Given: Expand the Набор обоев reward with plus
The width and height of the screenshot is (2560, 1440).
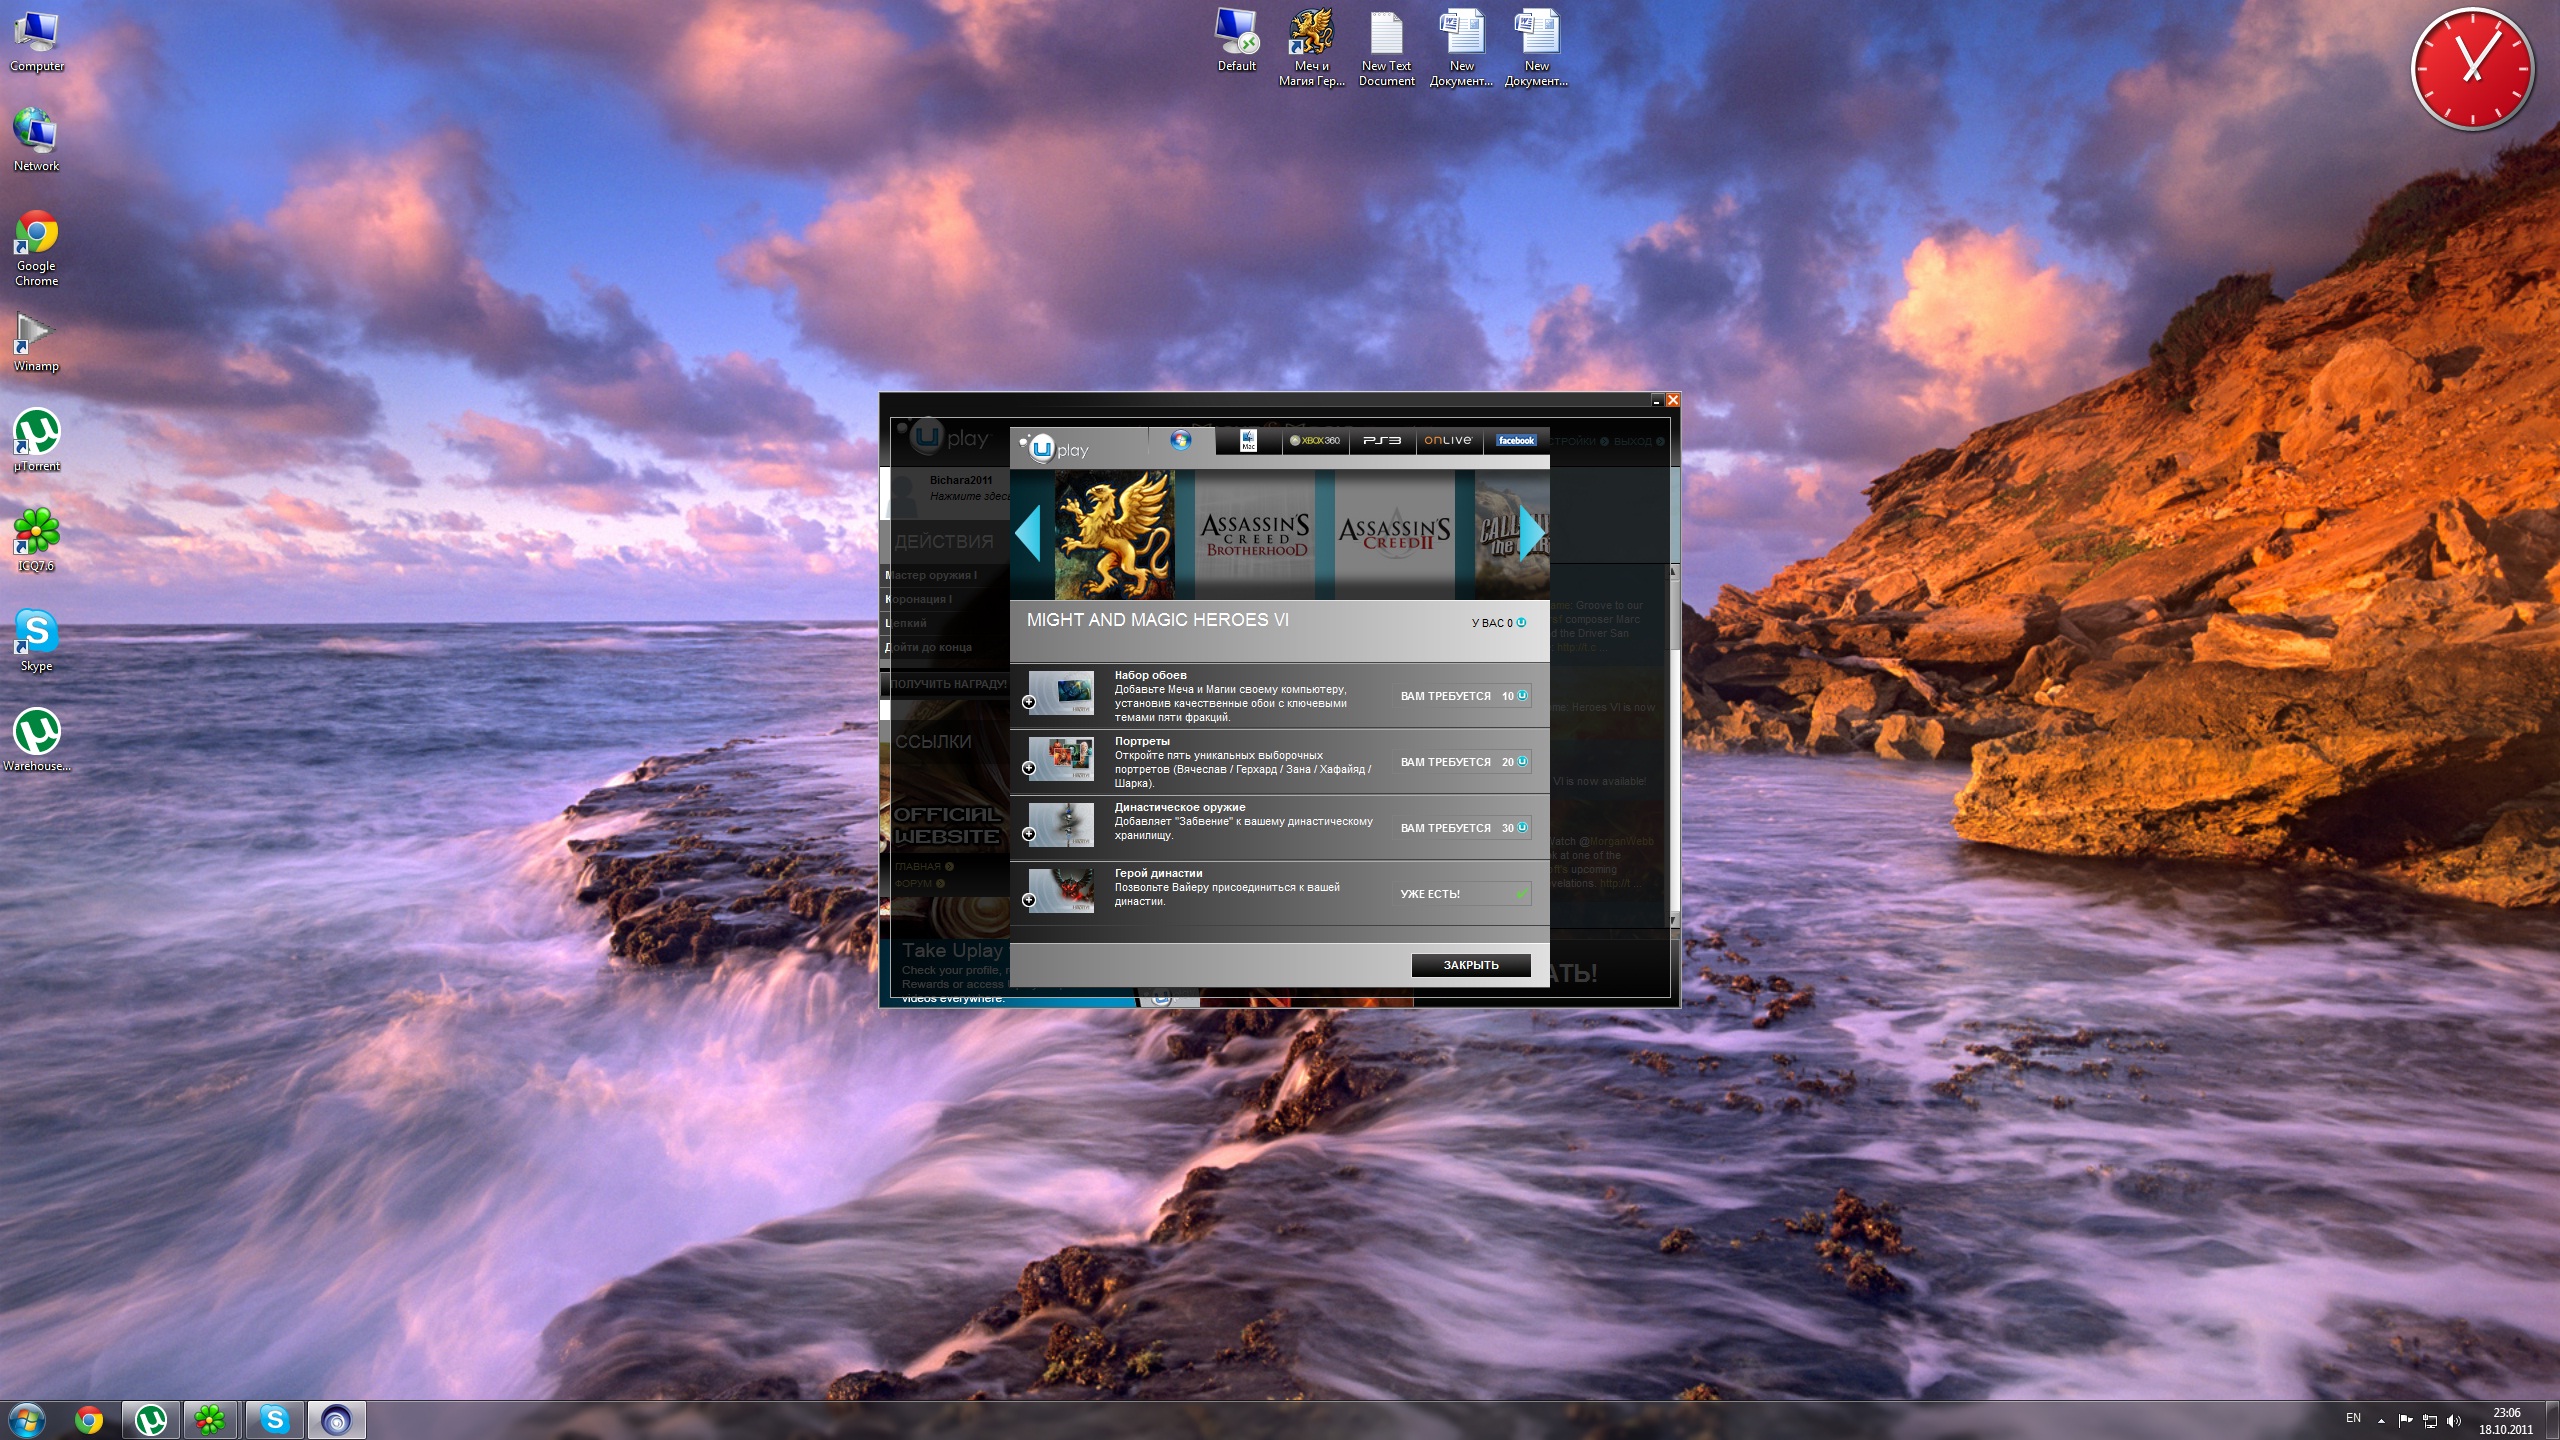Looking at the screenshot, I should 1028,702.
